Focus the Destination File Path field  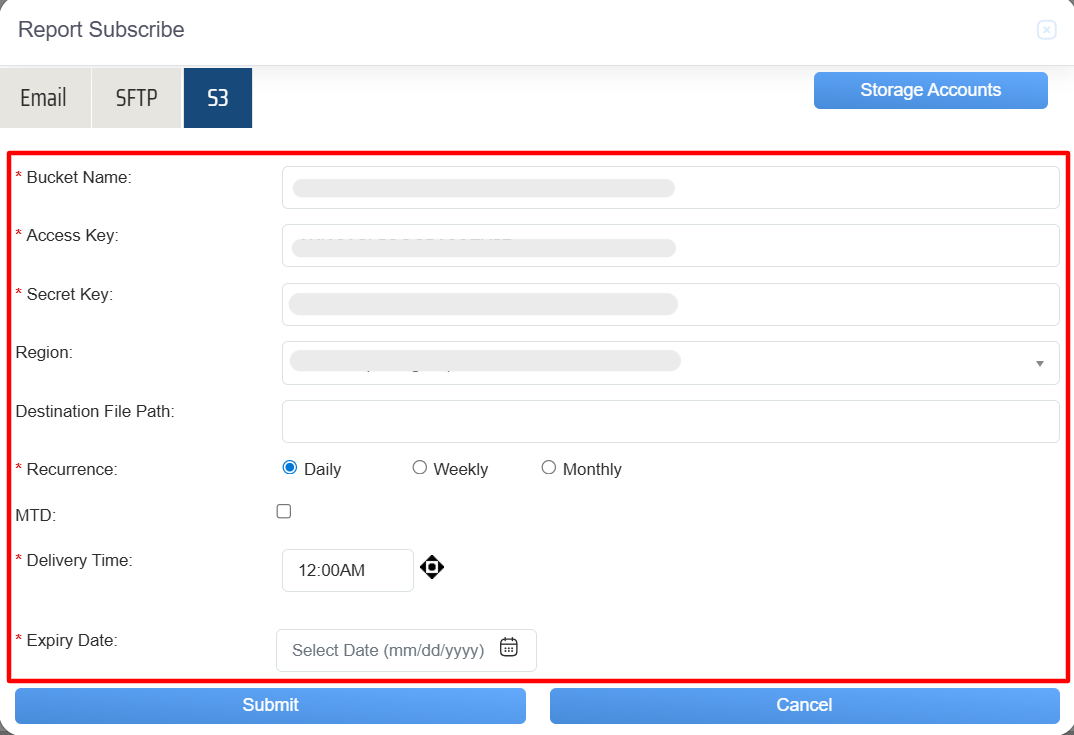tap(670, 422)
